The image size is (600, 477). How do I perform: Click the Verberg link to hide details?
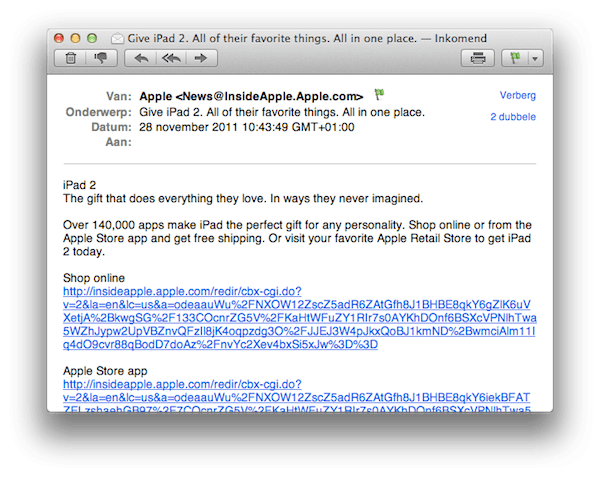click(x=517, y=95)
